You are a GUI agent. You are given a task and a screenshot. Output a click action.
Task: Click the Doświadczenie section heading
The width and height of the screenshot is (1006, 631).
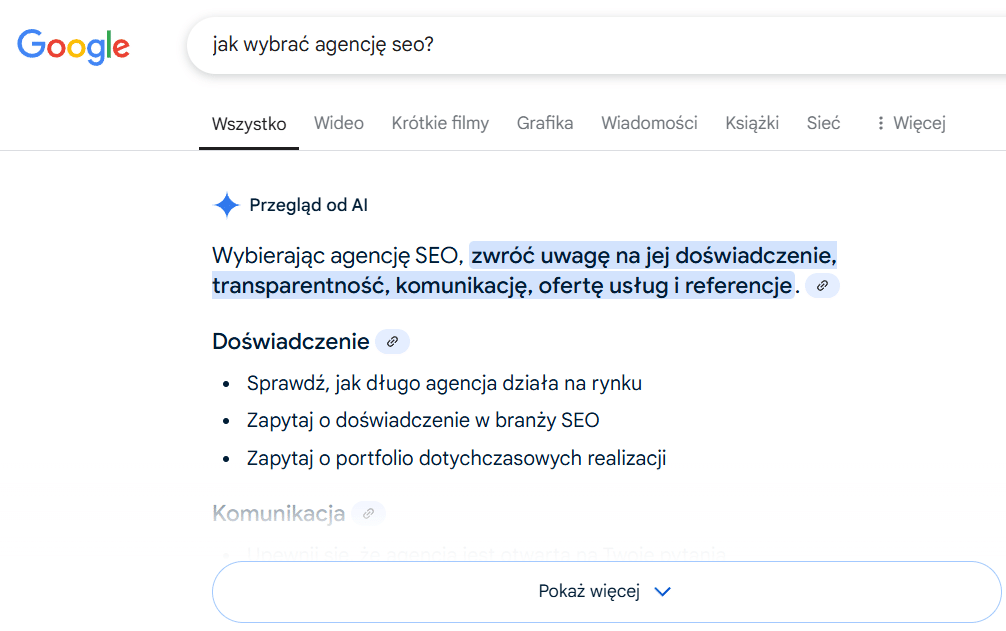coord(291,342)
